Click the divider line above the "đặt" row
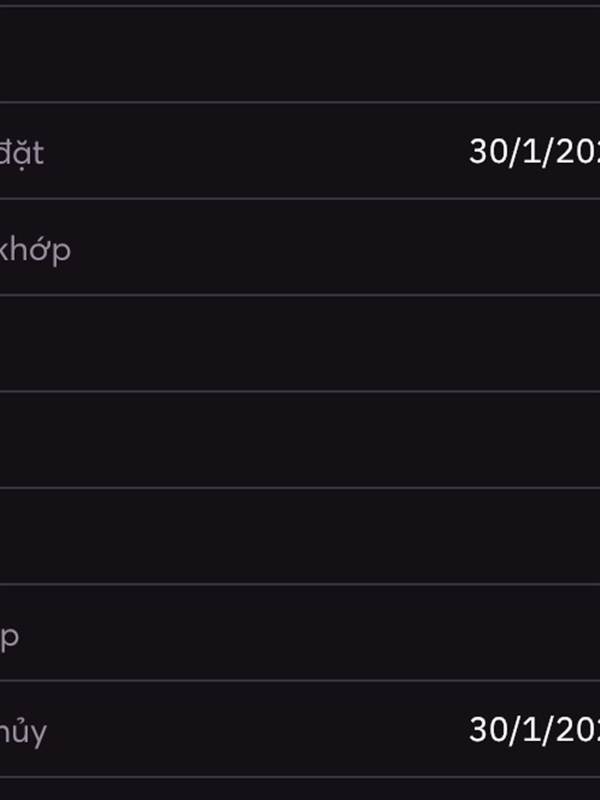600x800 pixels. 300,103
